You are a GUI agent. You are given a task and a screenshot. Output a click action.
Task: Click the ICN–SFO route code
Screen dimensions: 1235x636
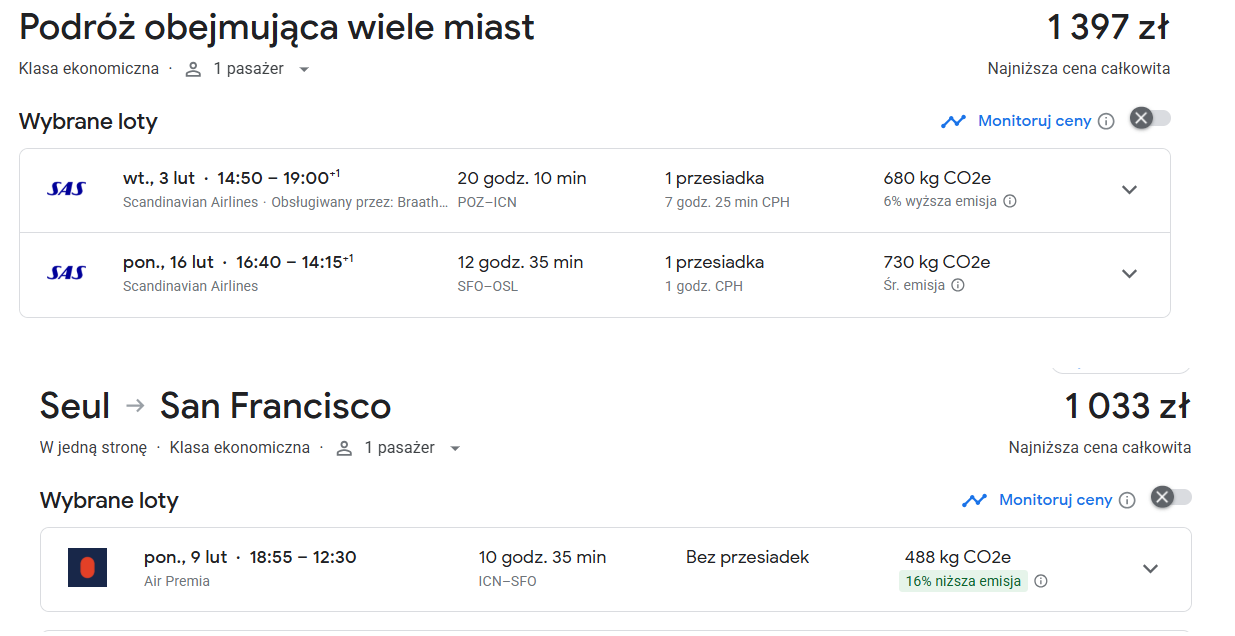(507, 581)
